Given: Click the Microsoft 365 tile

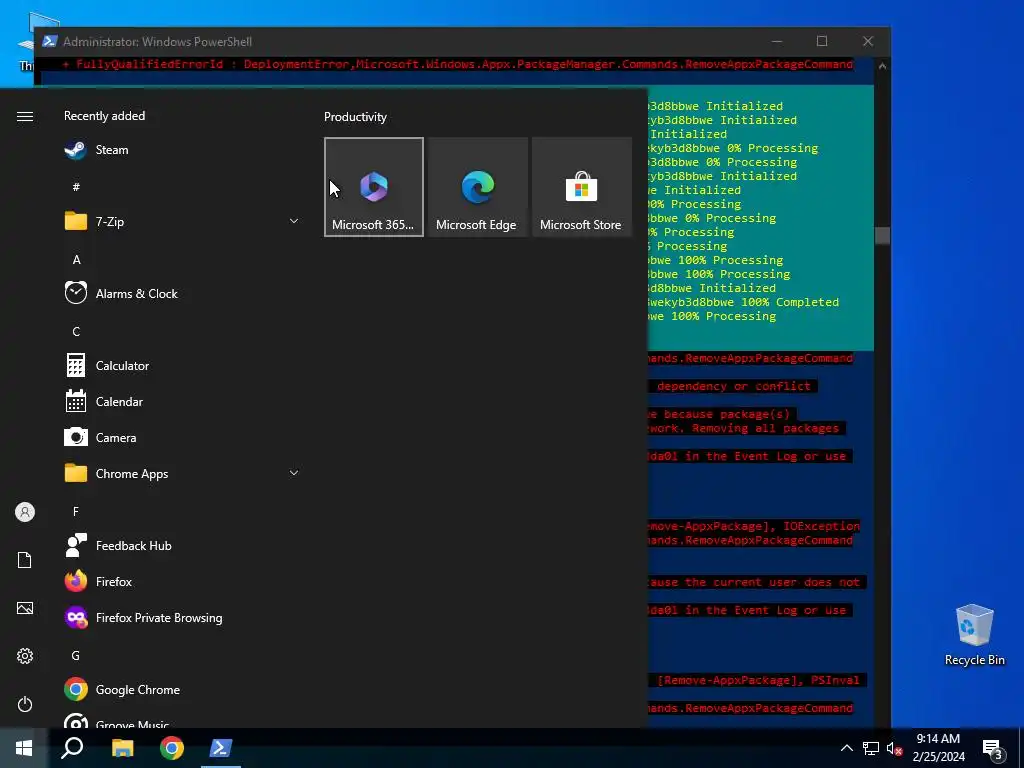Looking at the screenshot, I should tap(374, 187).
